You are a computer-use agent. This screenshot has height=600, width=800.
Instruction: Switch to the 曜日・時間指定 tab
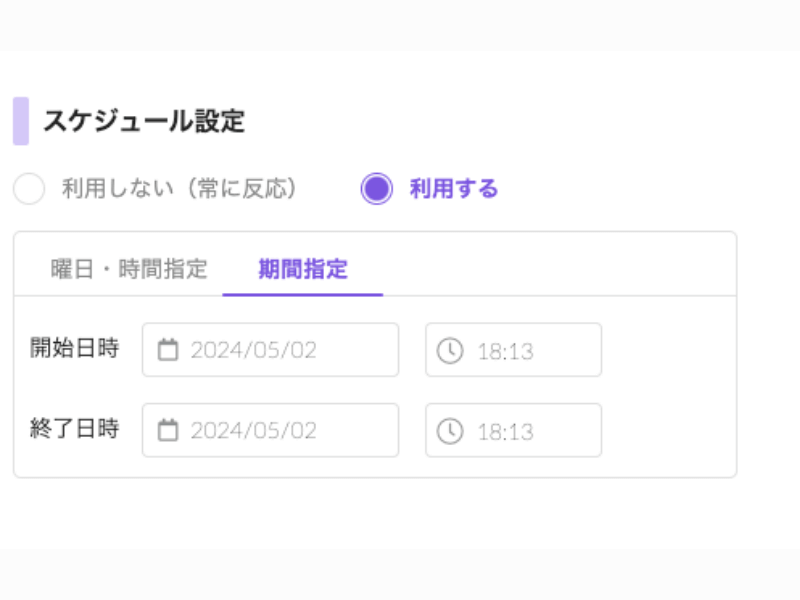click(x=129, y=269)
